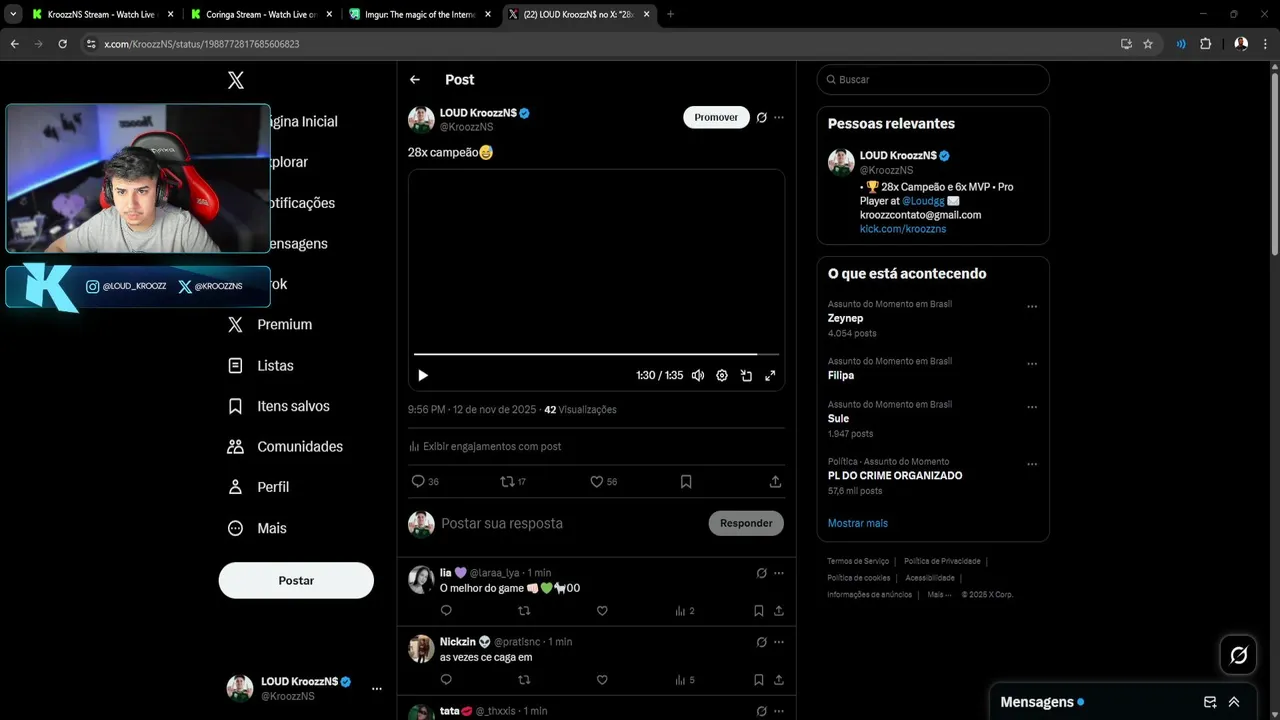Seek on the video progress bar
The height and width of the screenshot is (720, 1280).
[596, 354]
